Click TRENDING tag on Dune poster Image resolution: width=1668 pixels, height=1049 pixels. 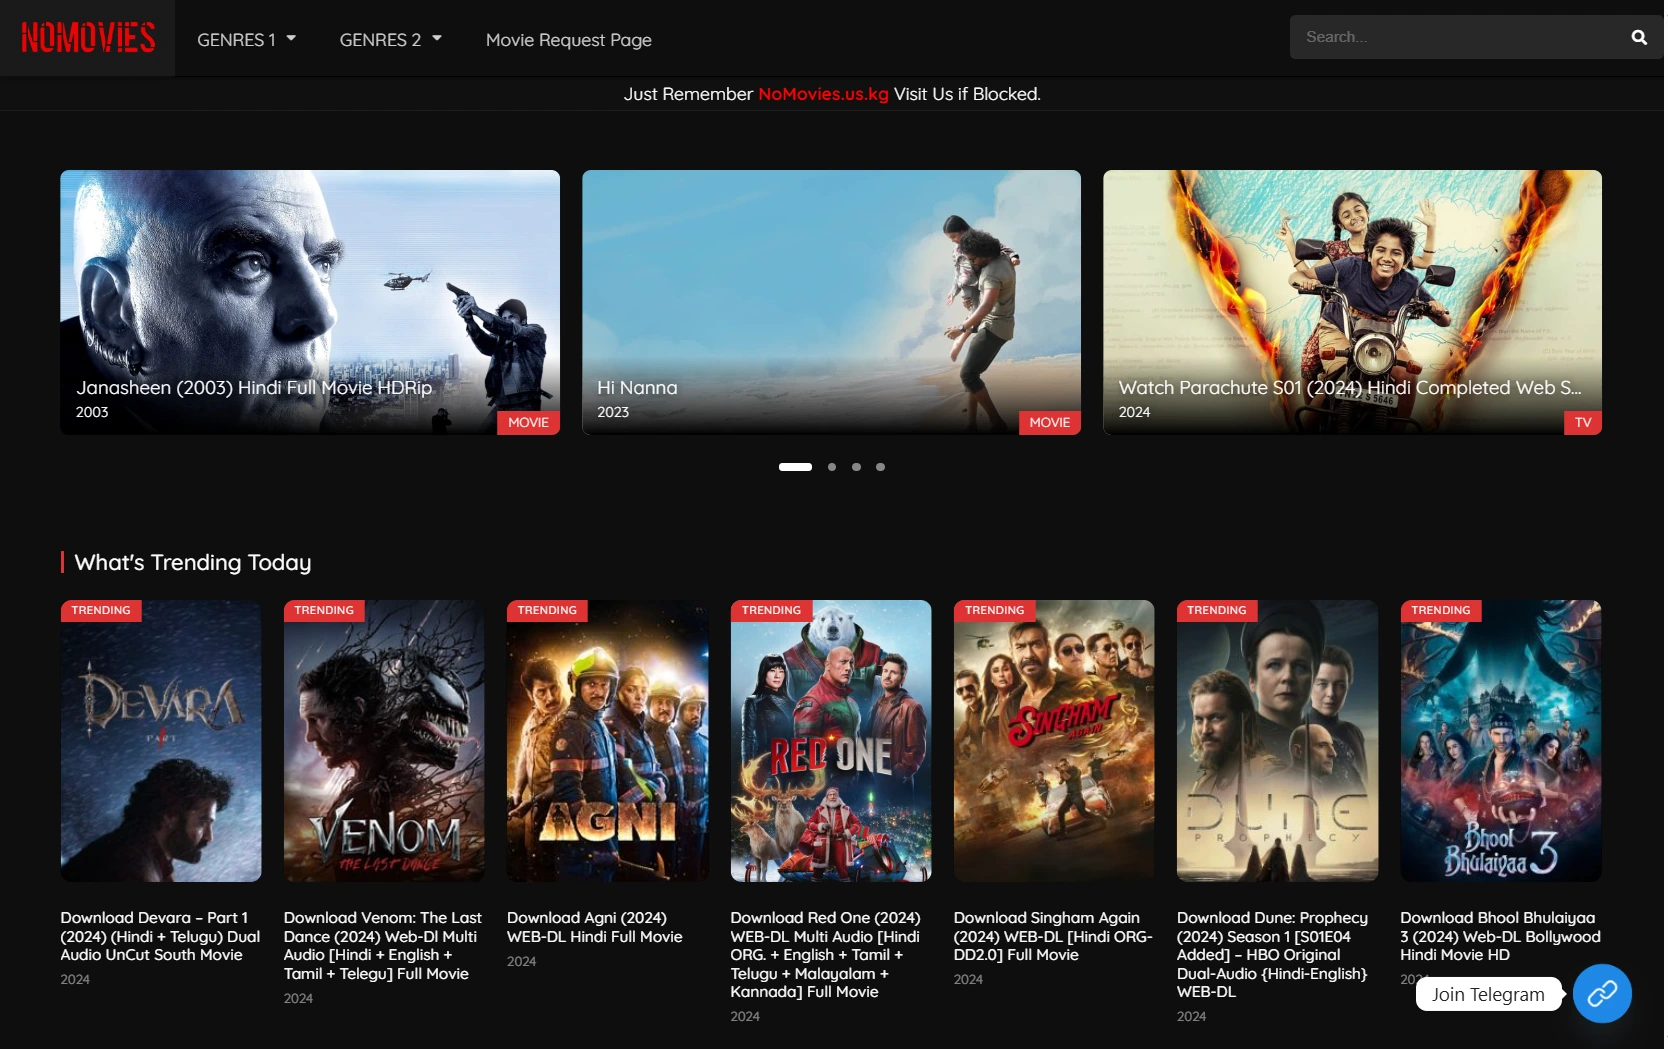click(1217, 610)
